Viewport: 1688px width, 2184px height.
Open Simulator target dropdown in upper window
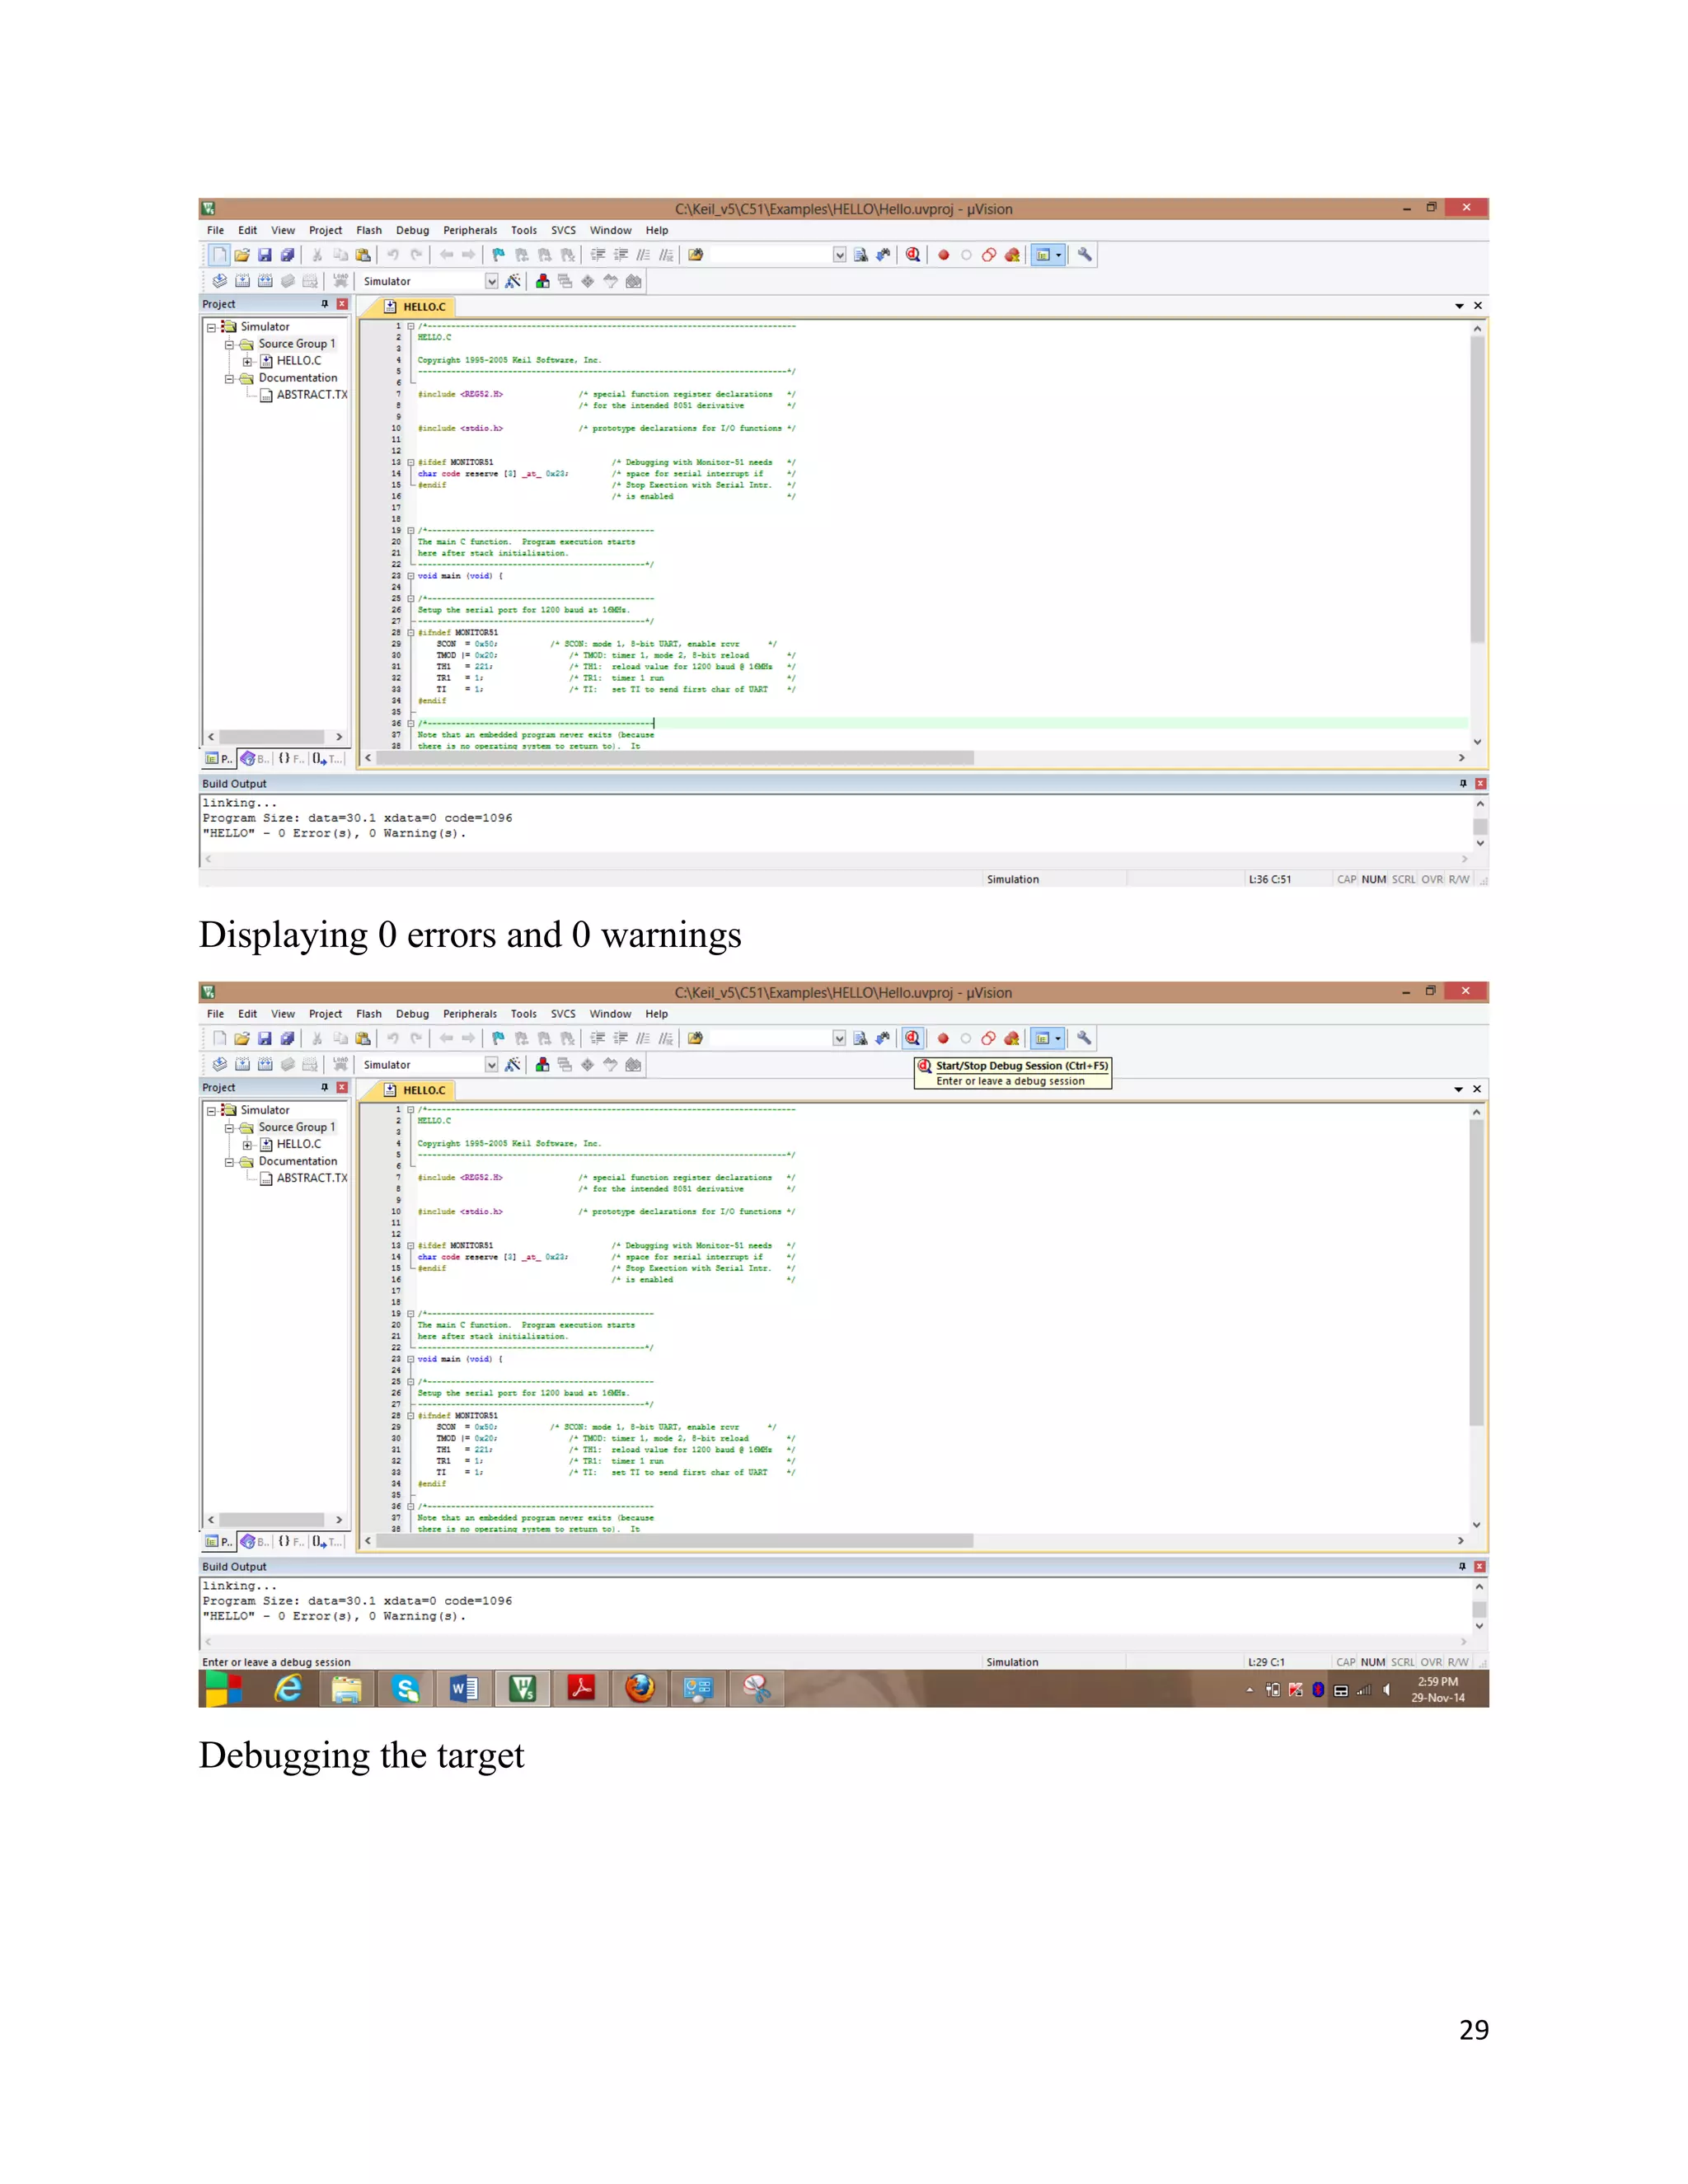(x=491, y=282)
